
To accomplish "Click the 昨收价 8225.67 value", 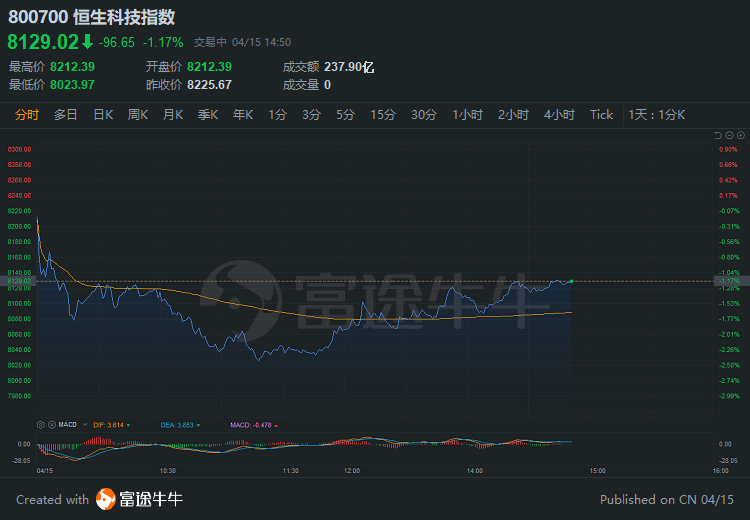I will [209, 85].
